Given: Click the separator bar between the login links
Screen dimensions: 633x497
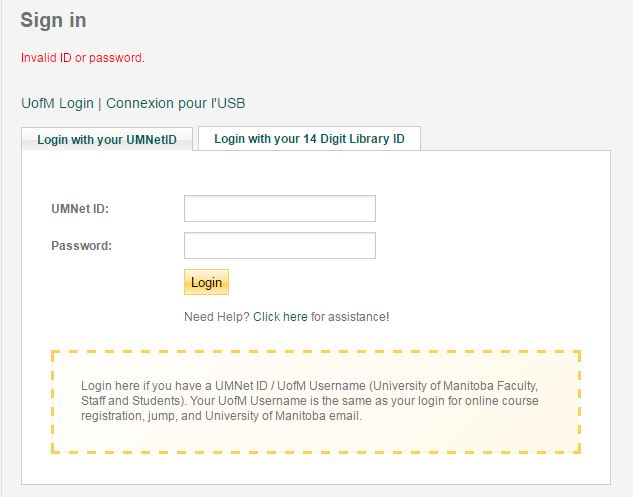Looking at the screenshot, I should (x=100, y=103).
